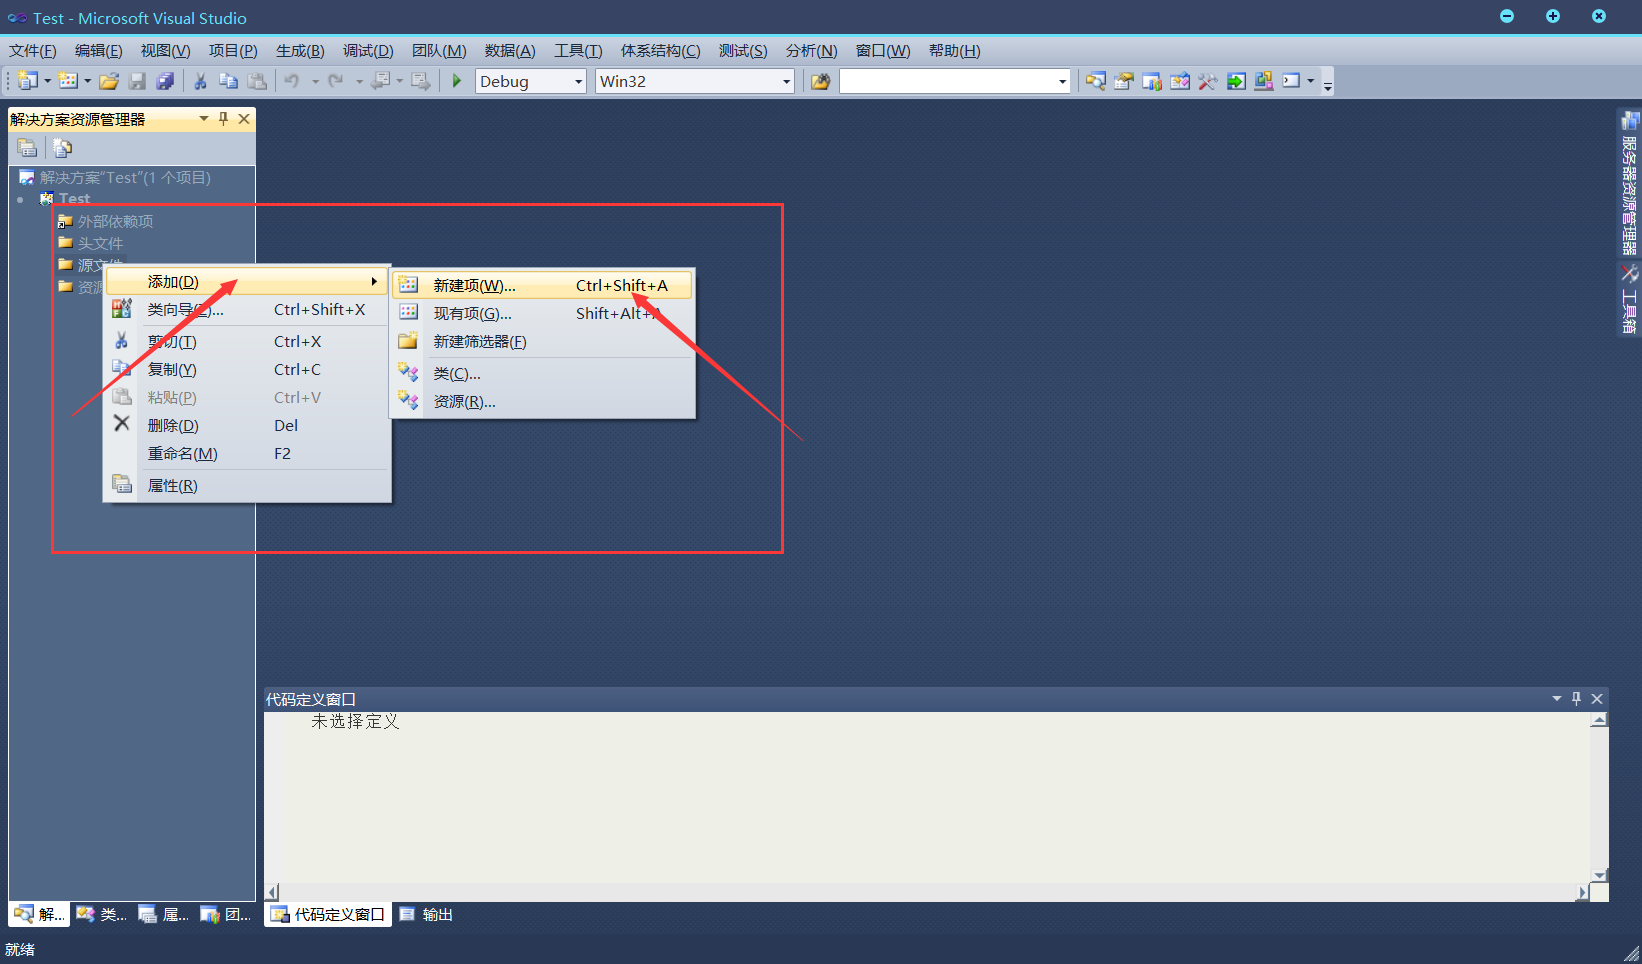
Task: Select 新建项(W)... from the submenu
Action: (x=474, y=286)
